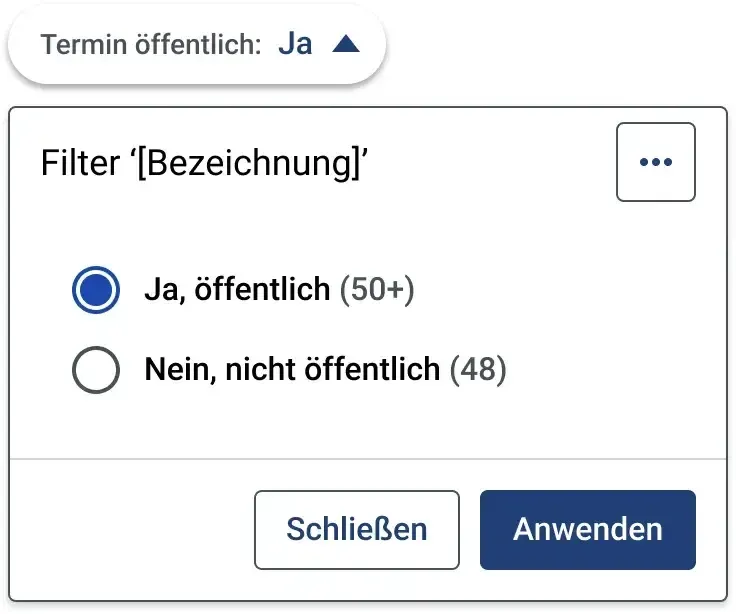Image resolution: width=736 pixels, height=614 pixels.
Task: Click the Schließen button
Action: 357,530
